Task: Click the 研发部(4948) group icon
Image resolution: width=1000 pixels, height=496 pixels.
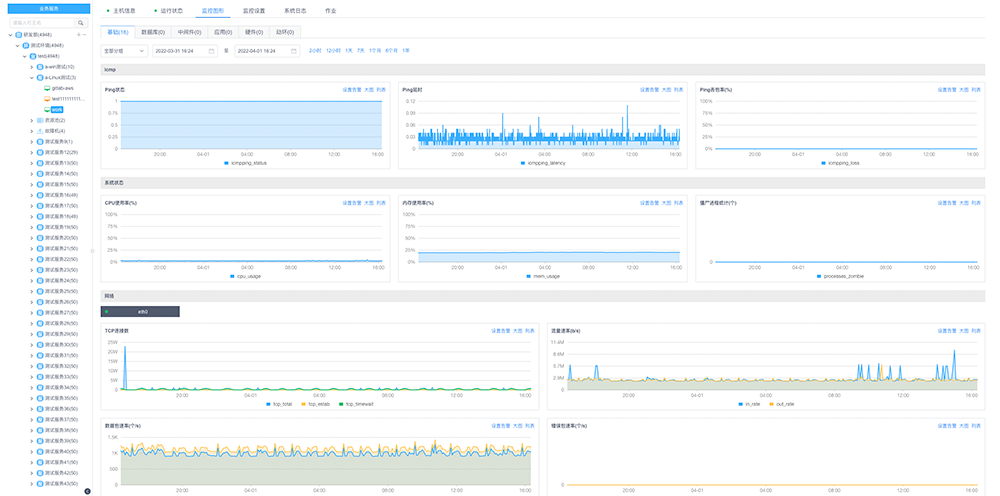Action: (x=18, y=34)
